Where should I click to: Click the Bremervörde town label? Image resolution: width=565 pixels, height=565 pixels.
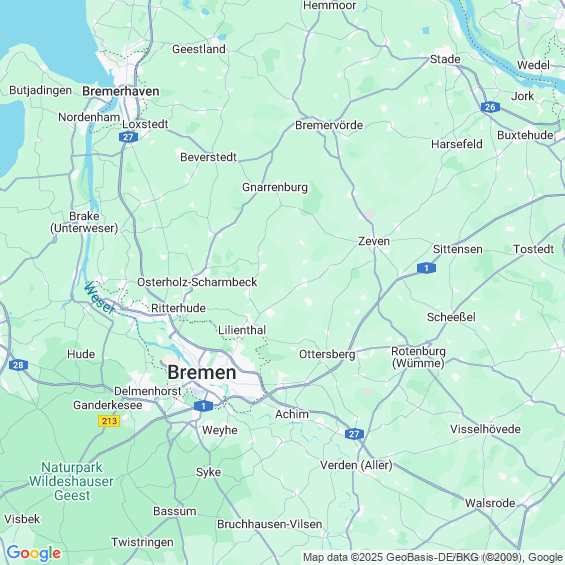[329, 125]
